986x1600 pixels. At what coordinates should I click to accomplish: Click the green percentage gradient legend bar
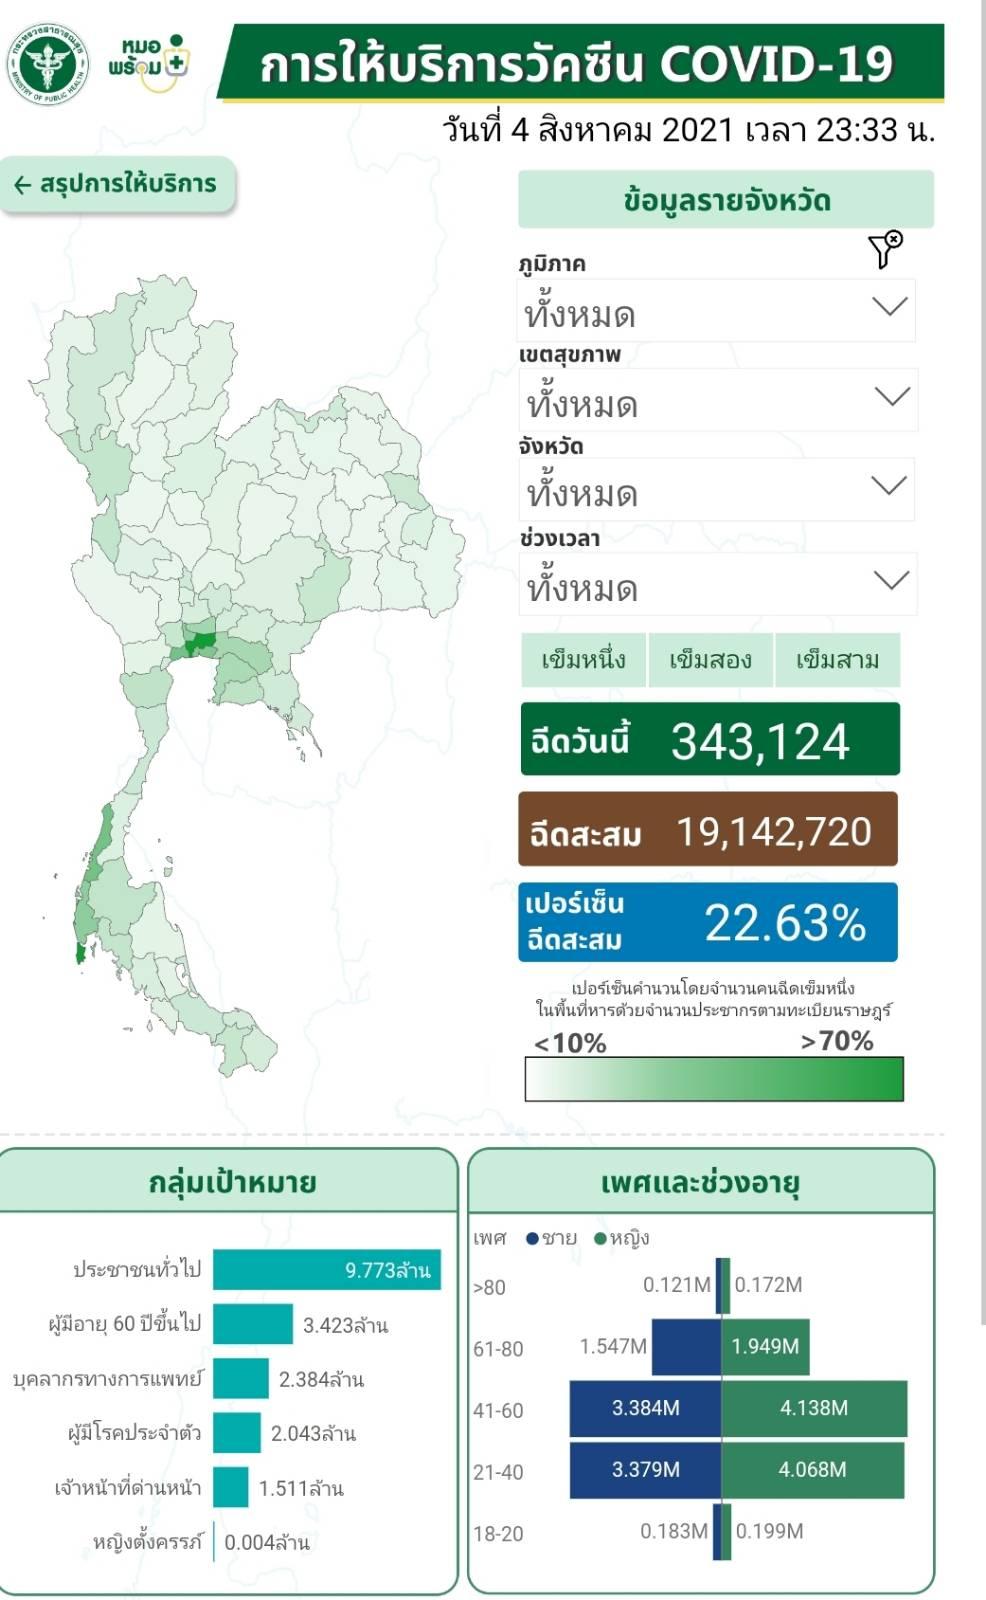(x=714, y=1079)
